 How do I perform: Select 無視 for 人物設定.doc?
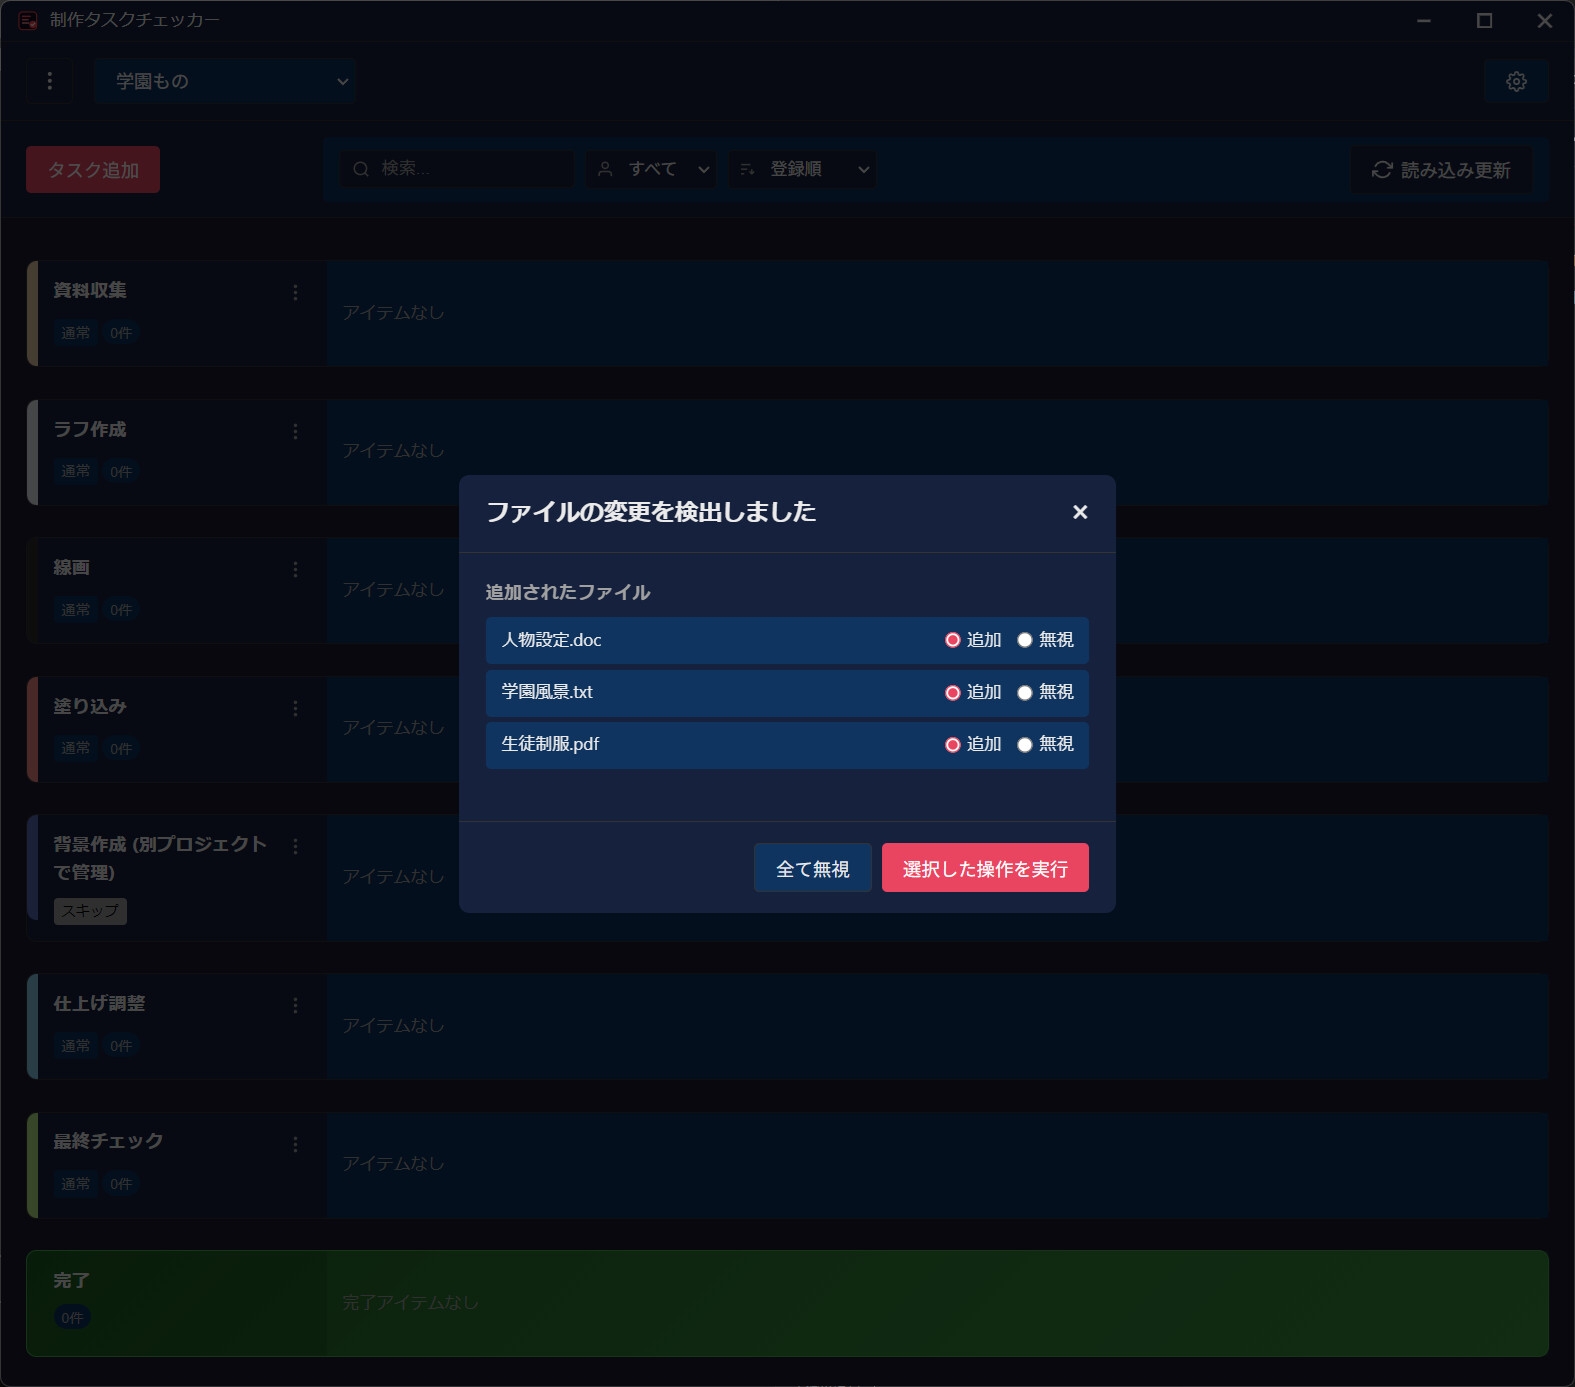coord(1025,640)
